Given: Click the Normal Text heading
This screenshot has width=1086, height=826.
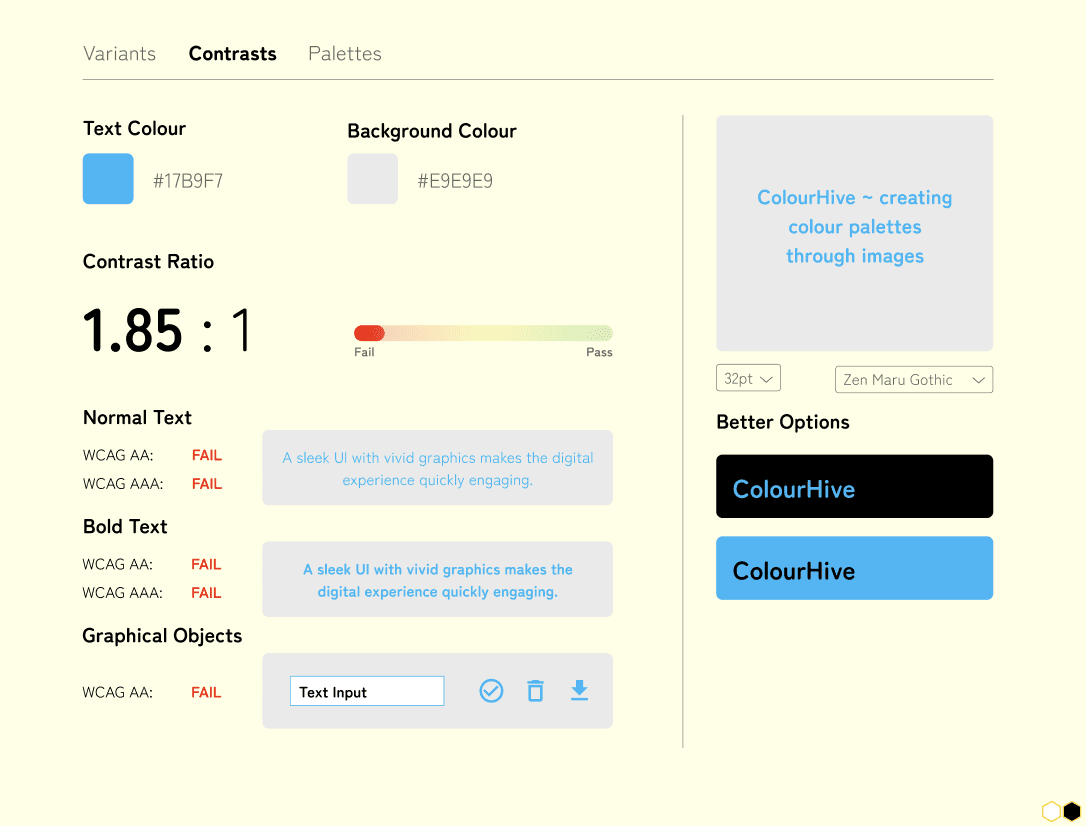Looking at the screenshot, I should [137, 418].
